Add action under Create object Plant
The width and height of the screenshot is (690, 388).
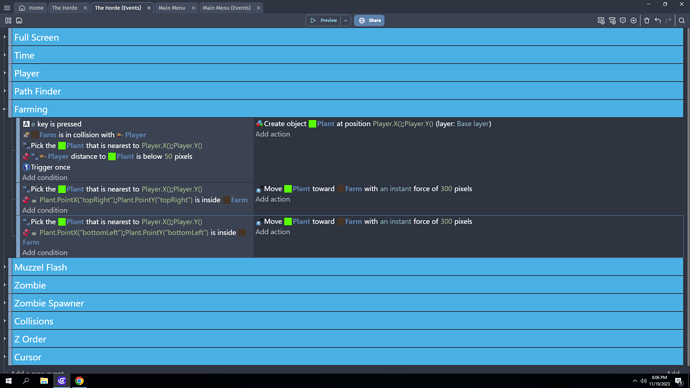[x=273, y=134]
